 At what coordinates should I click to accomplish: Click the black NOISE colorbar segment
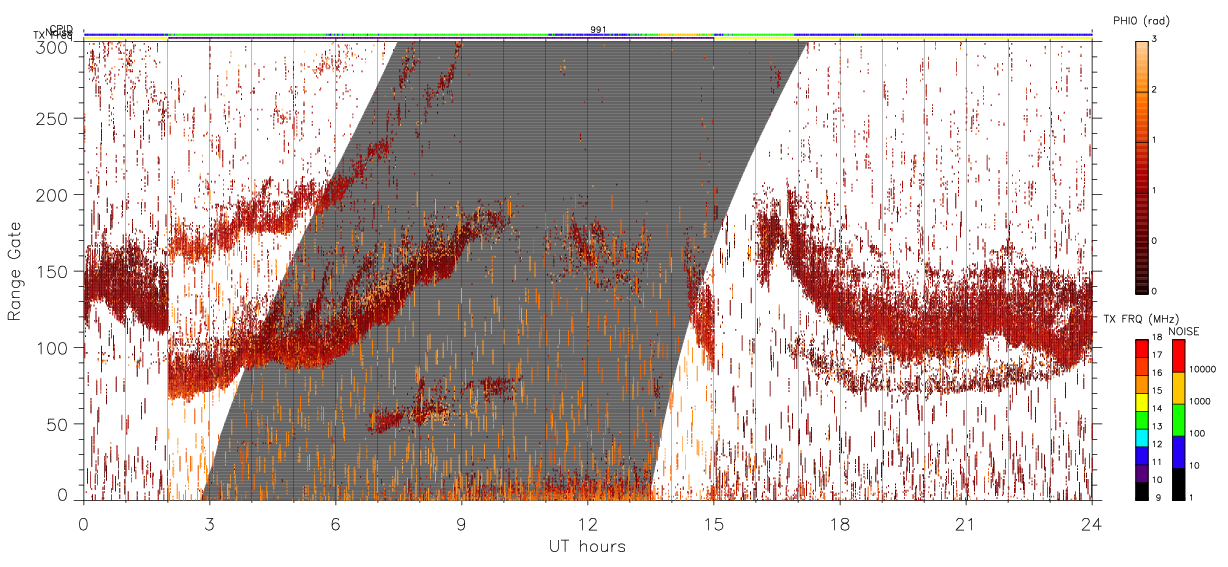point(1179,484)
